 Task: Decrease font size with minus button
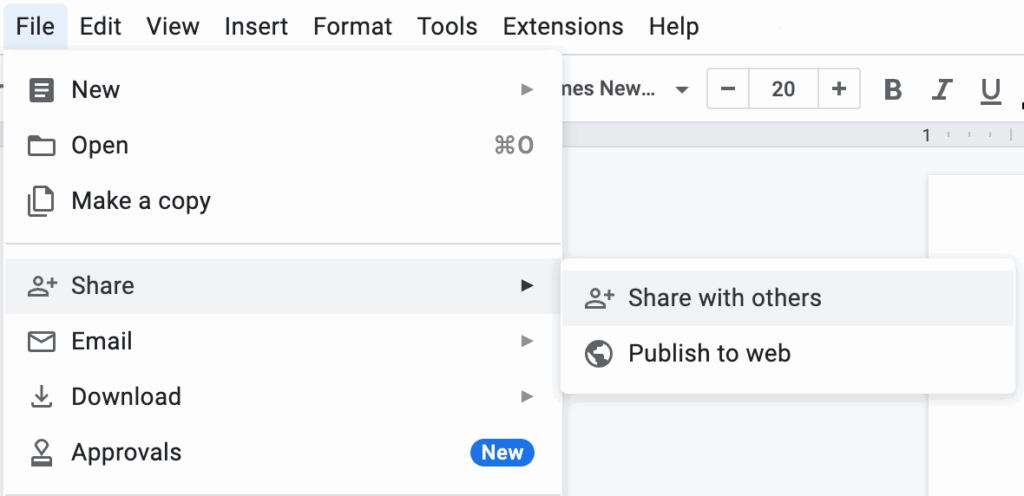pos(728,90)
